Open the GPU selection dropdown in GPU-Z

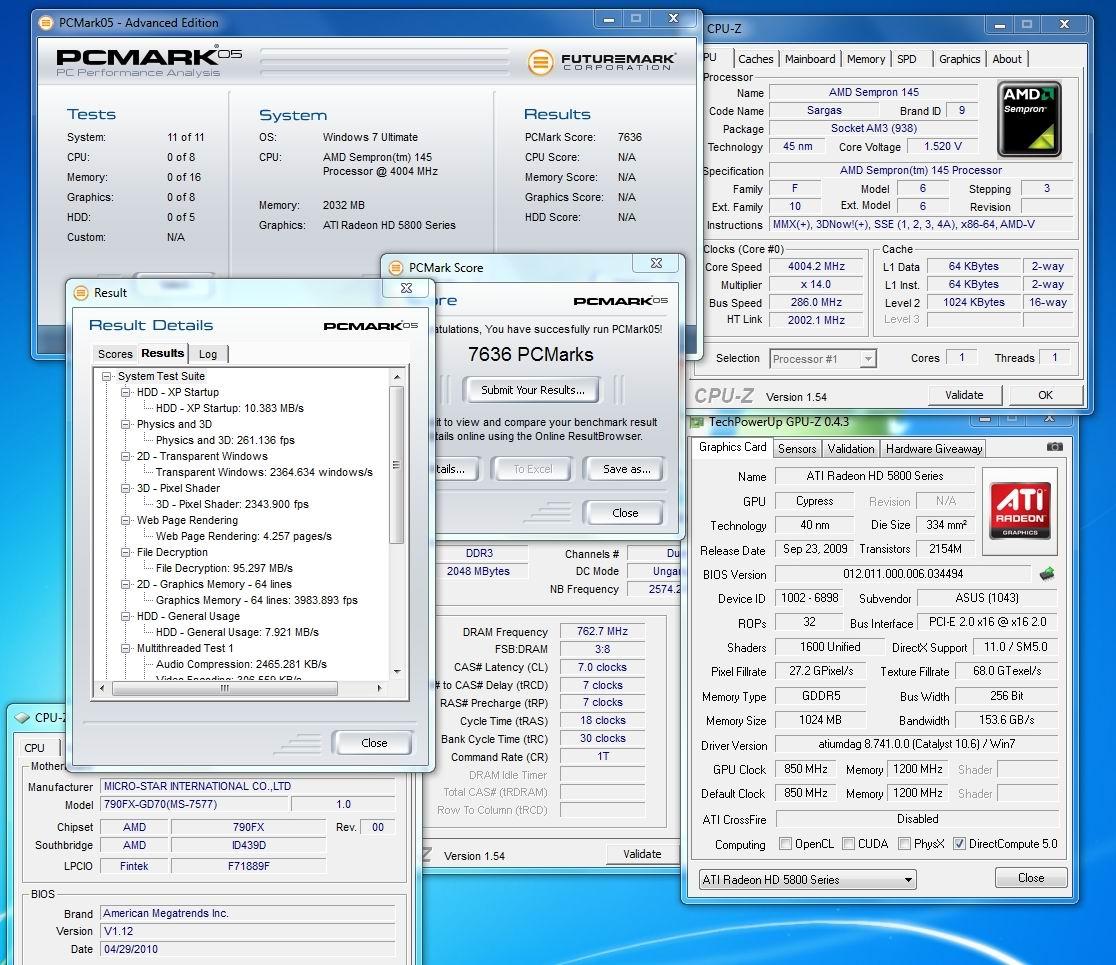[x=808, y=880]
